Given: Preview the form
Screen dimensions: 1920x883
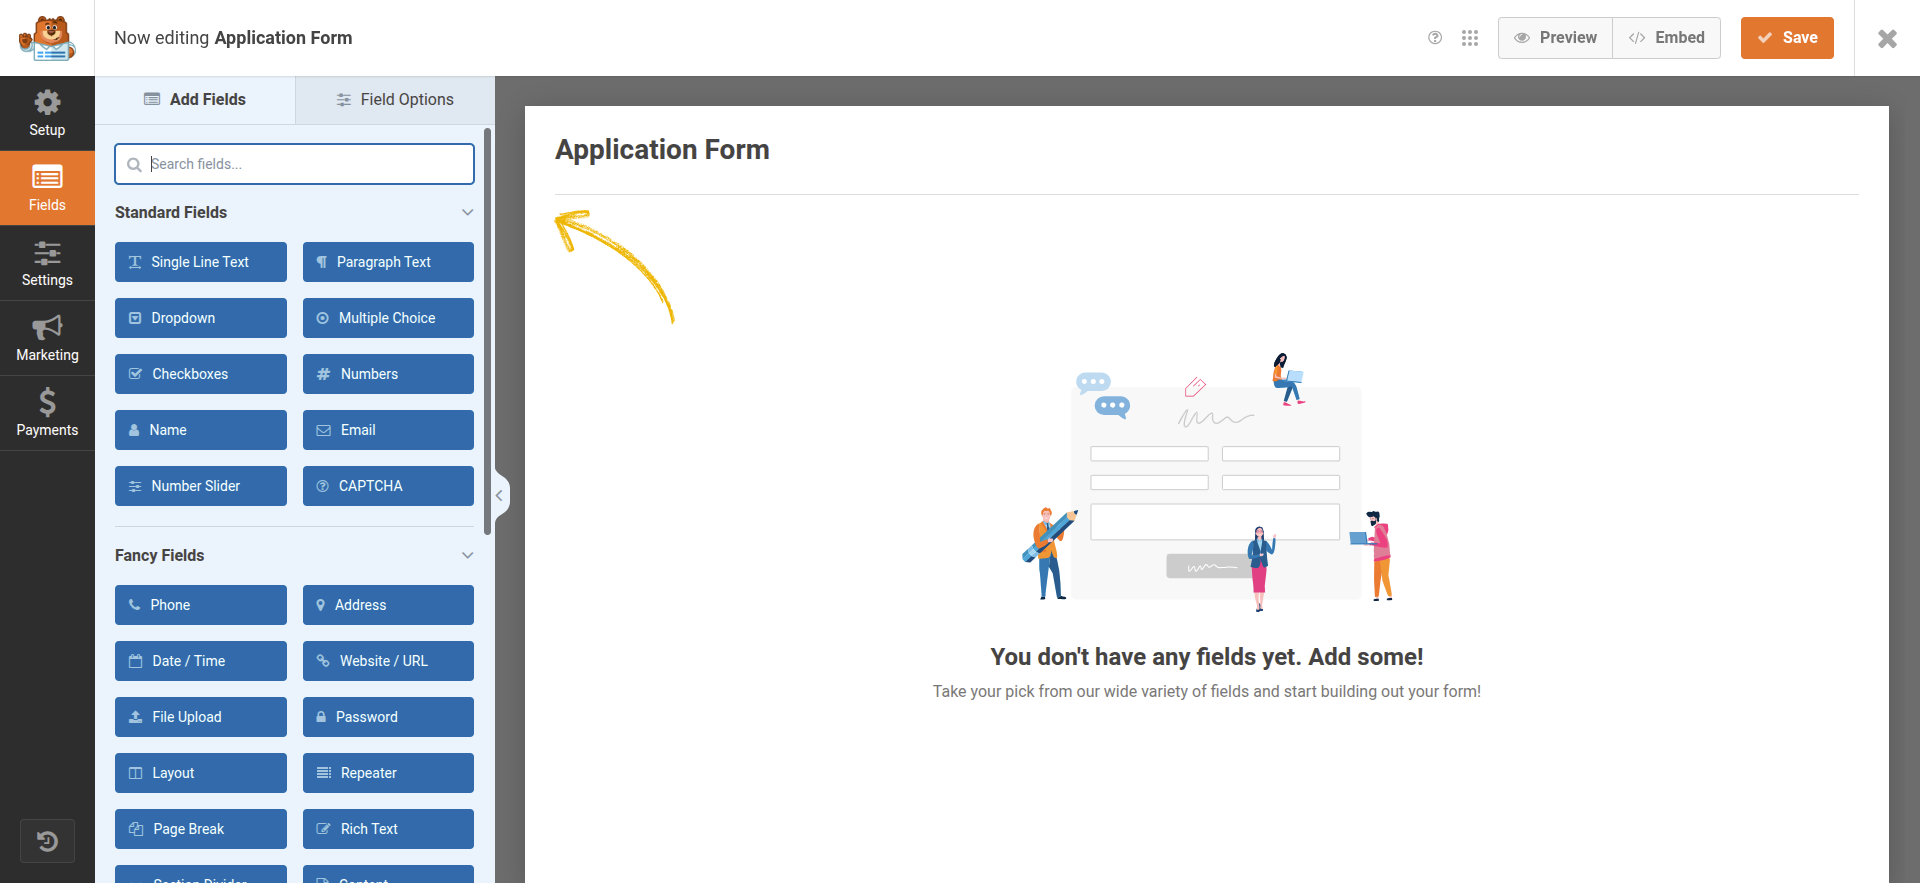Looking at the screenshot, I should click(1555, 38).
